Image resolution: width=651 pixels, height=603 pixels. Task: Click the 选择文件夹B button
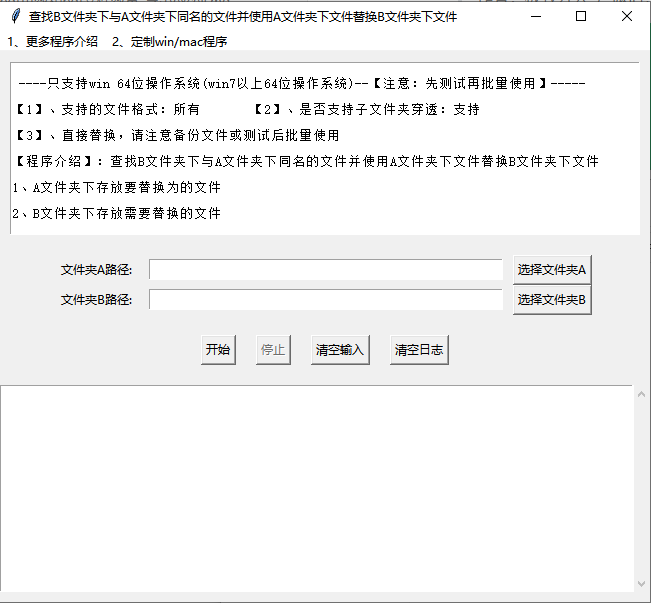pos(552,300)
